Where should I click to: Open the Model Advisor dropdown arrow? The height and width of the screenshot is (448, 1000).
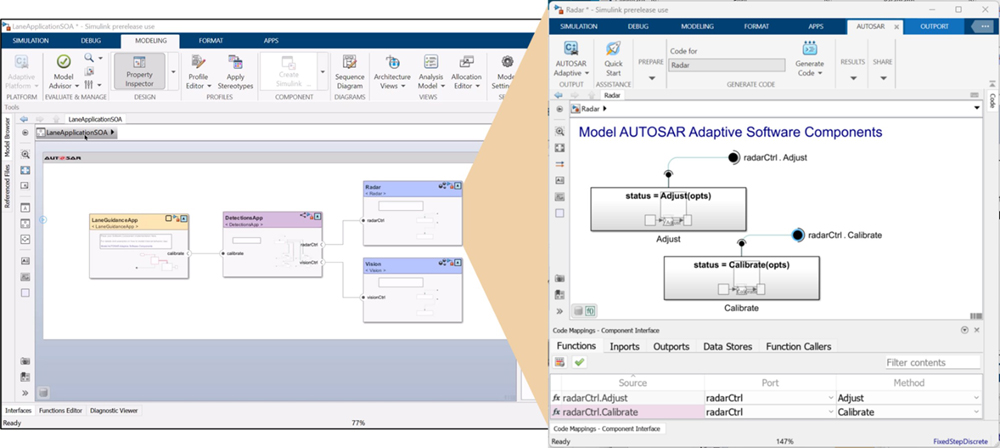(77, 86)
